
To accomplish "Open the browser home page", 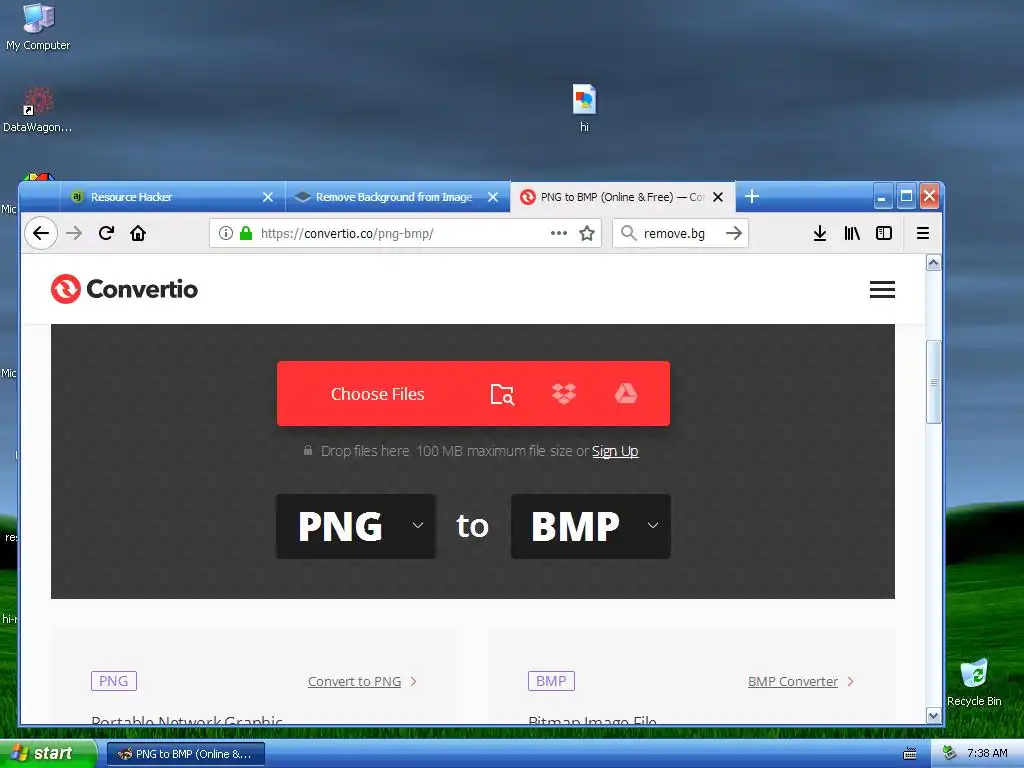I will (x=138, y=233).
